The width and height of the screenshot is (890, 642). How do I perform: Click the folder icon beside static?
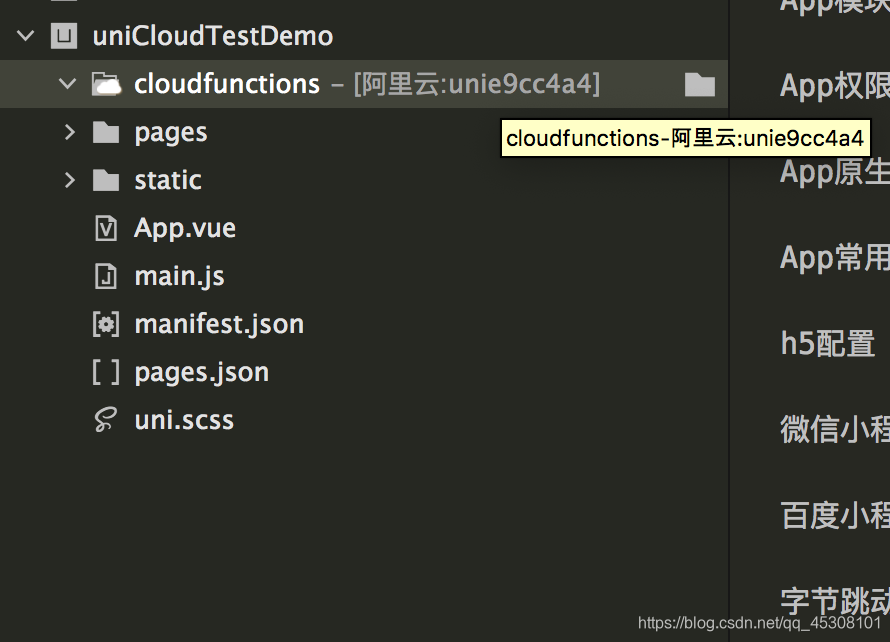click(107, 180)
